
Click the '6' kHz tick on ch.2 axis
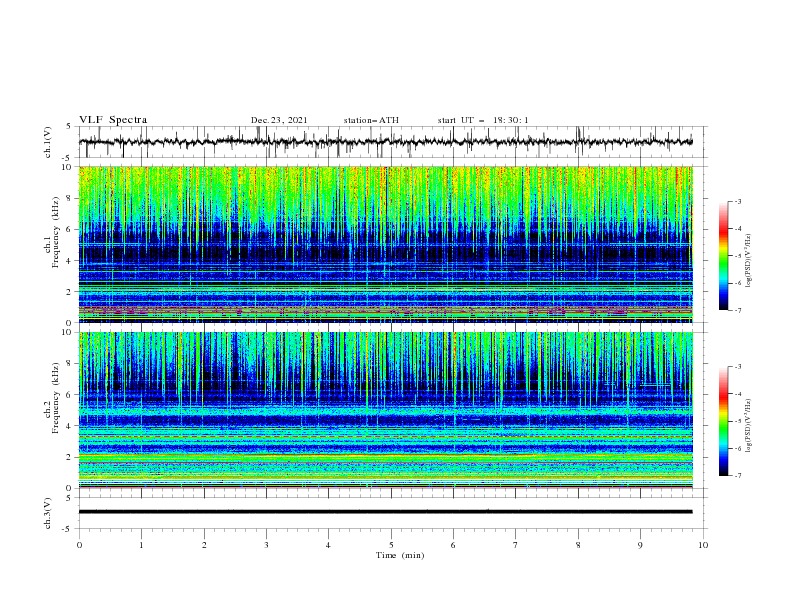click(x=70, y=395)
